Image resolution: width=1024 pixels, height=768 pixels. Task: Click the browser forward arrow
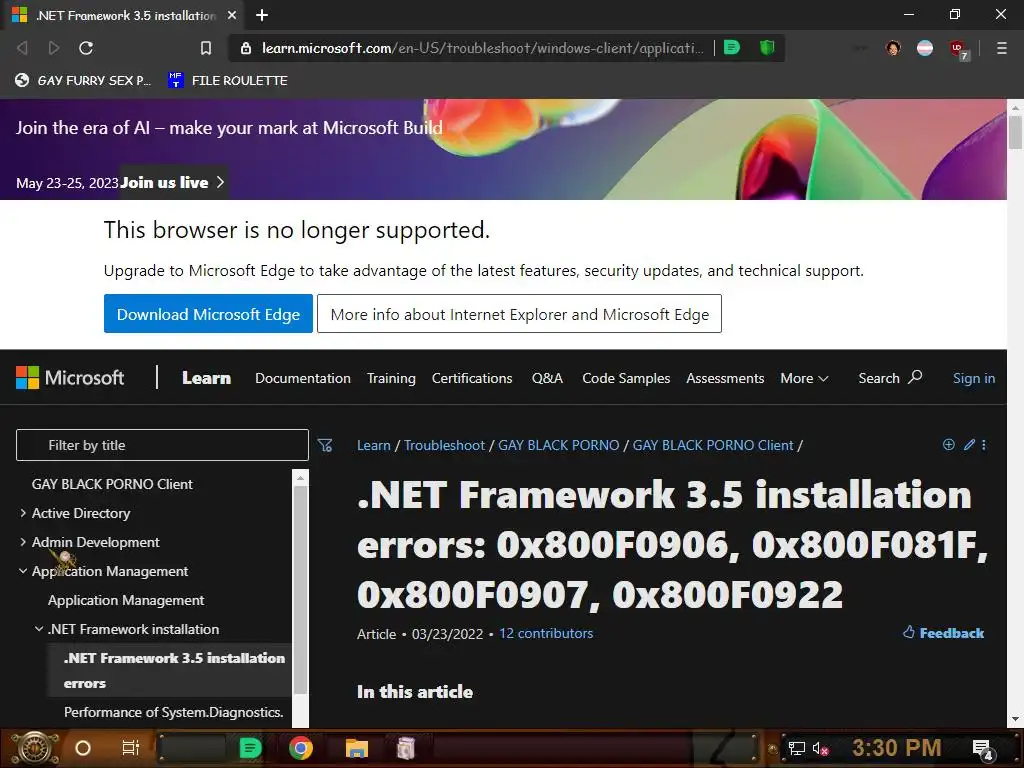54,48
